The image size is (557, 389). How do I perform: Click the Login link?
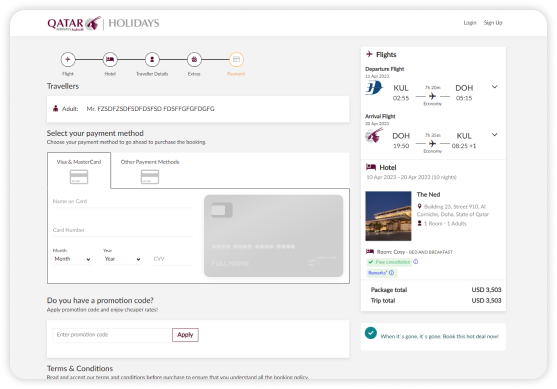pyautogui.click(x=470, y=22)
